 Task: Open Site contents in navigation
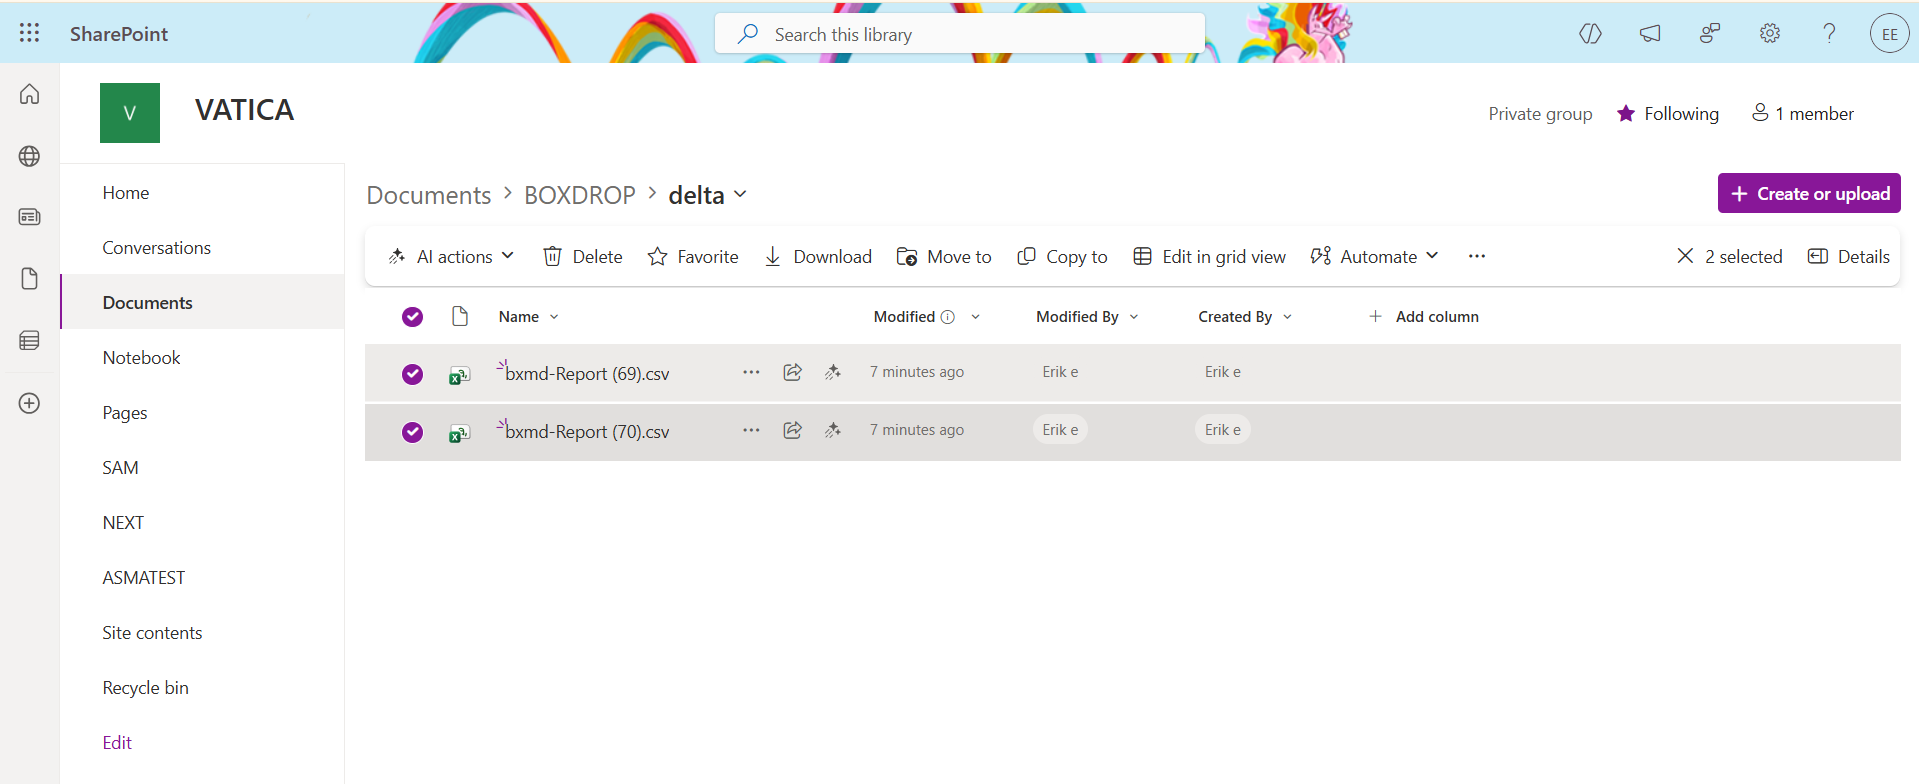[152, 633]
